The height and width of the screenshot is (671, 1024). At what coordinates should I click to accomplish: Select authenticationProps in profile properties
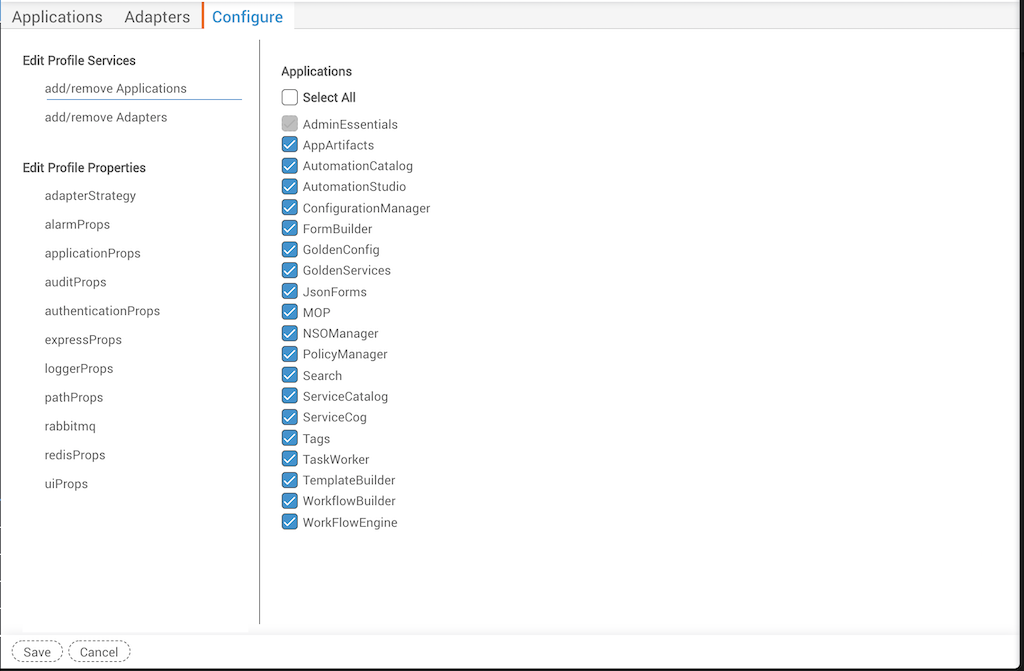coord(102,311)
